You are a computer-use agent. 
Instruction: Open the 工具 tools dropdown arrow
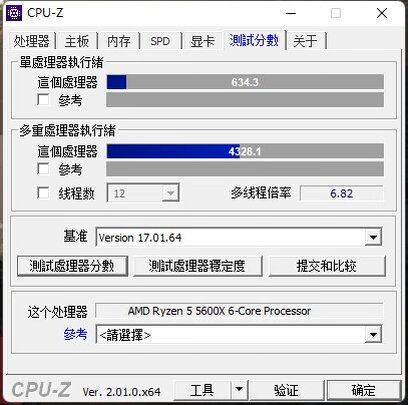tap(239, 389)
